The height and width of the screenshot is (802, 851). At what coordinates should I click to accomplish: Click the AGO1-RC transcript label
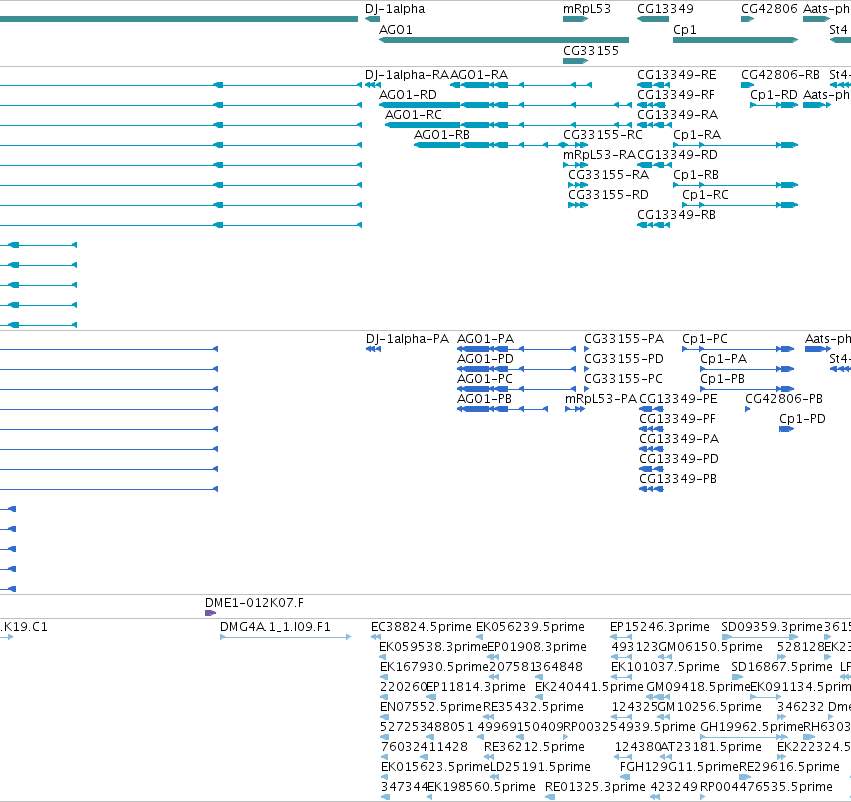point(413,114)
